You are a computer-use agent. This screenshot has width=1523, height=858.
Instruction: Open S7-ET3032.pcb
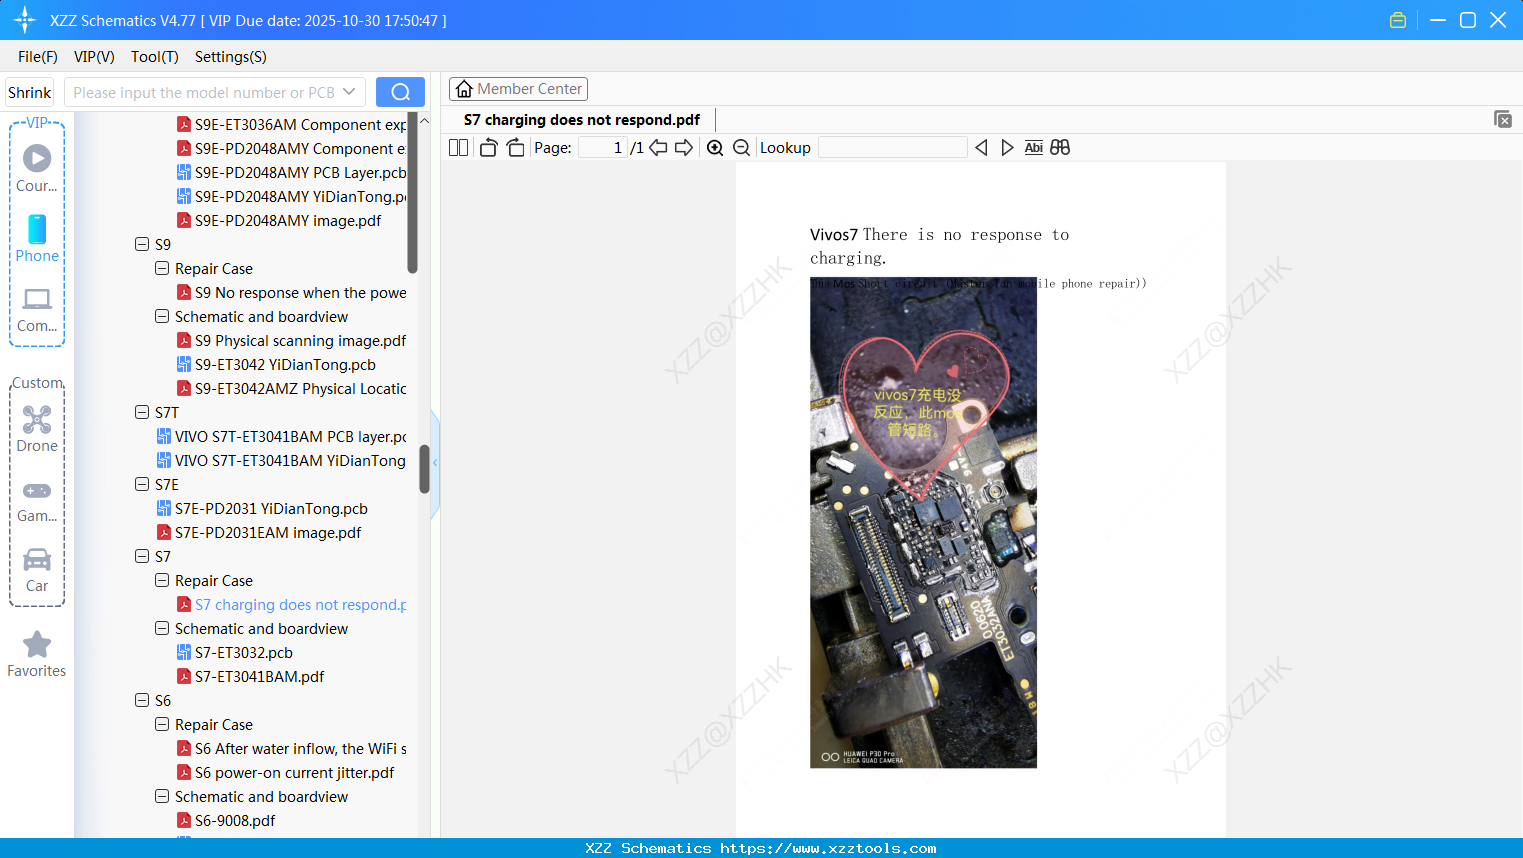coord(235,652)
